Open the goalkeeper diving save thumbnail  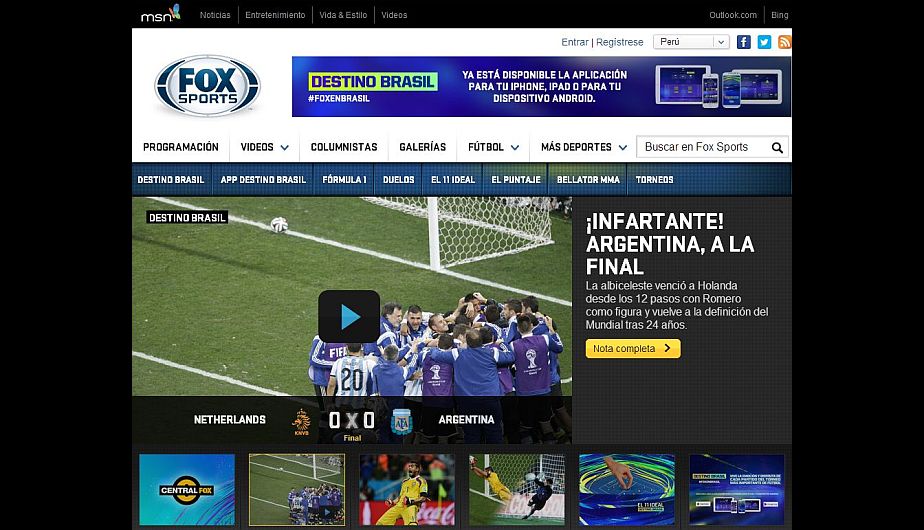coord(517,489)
